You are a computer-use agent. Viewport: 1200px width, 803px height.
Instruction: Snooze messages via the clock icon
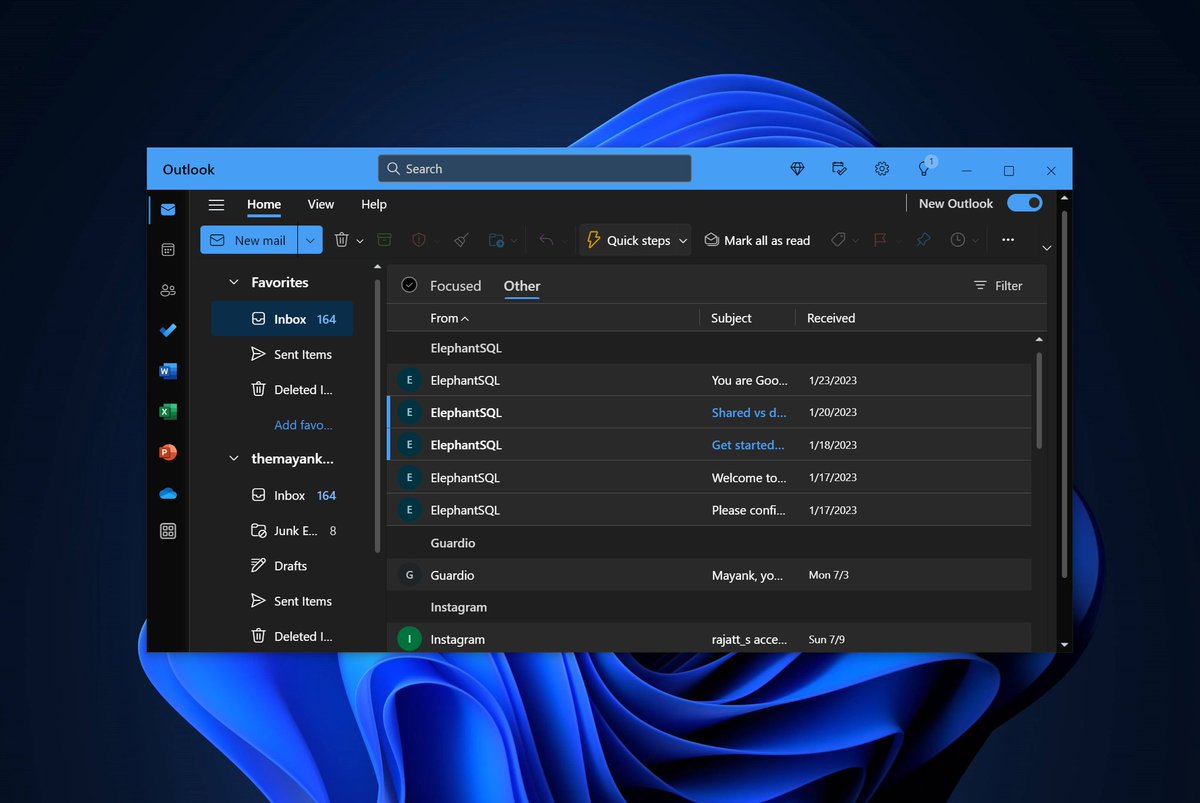tap(958, 240)
